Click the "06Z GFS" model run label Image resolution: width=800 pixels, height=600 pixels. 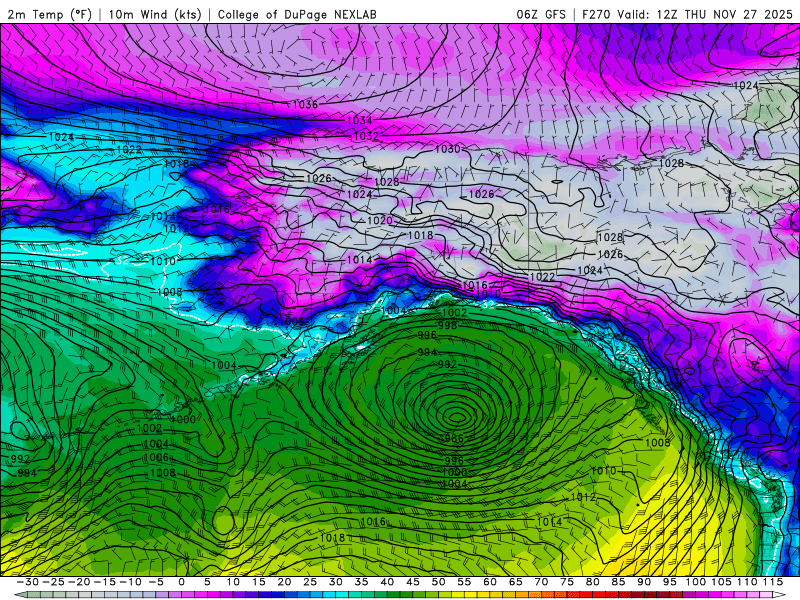click(541, 14)
